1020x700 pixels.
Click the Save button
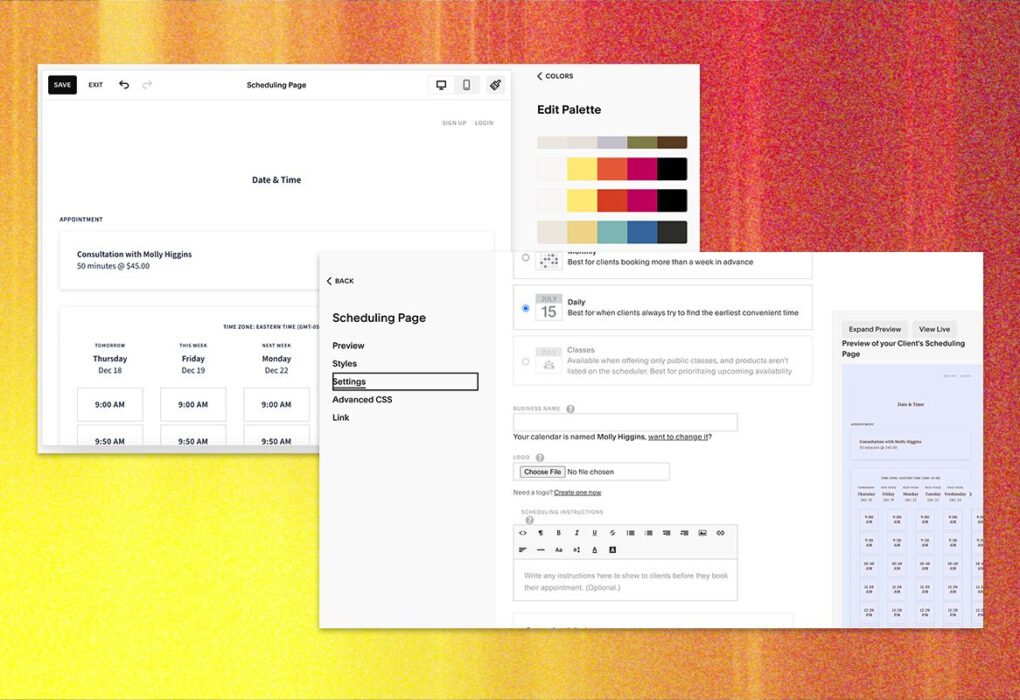[x=62, y=85]
